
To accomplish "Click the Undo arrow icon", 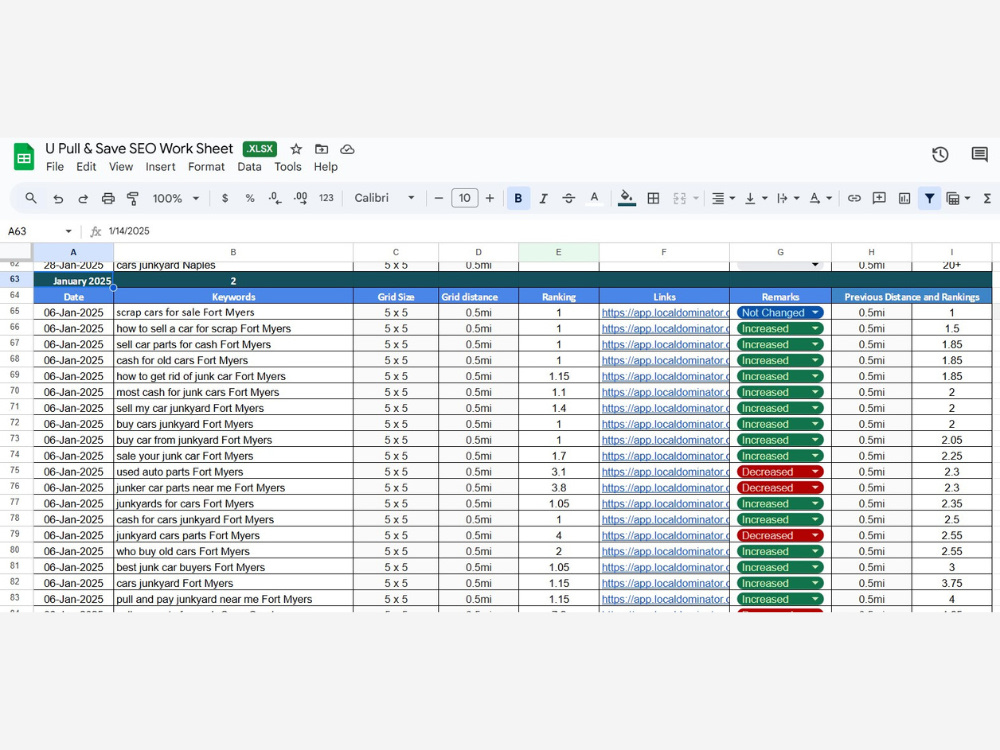I will pyautogui.click(x=58, y=198).
